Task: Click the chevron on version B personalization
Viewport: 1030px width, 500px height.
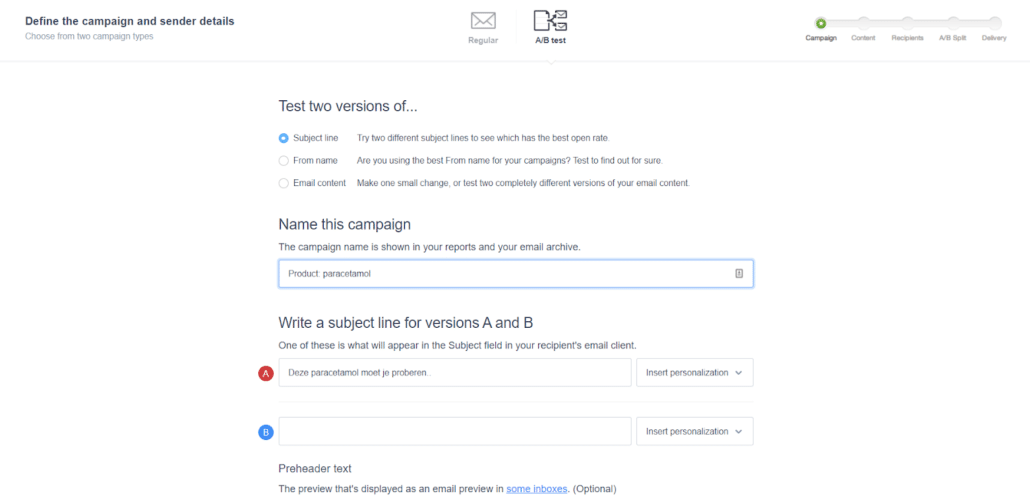Action: point(739,432)
